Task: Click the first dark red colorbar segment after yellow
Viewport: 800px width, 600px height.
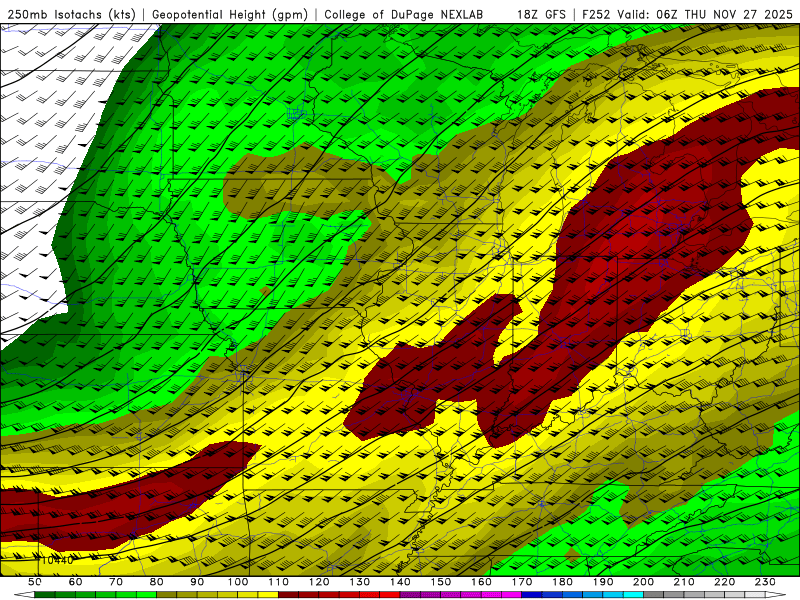Action: pos(288,595)
